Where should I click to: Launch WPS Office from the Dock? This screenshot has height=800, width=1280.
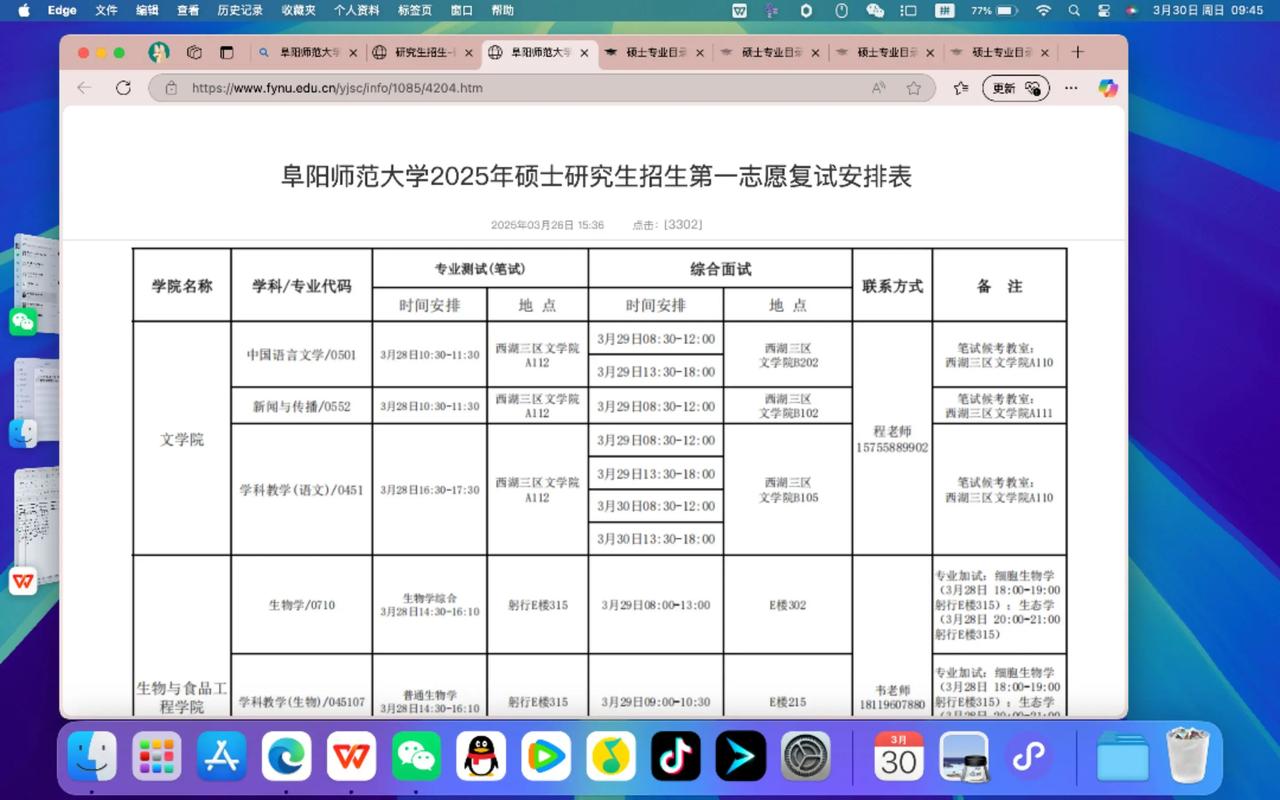click(x=351, y=757)
